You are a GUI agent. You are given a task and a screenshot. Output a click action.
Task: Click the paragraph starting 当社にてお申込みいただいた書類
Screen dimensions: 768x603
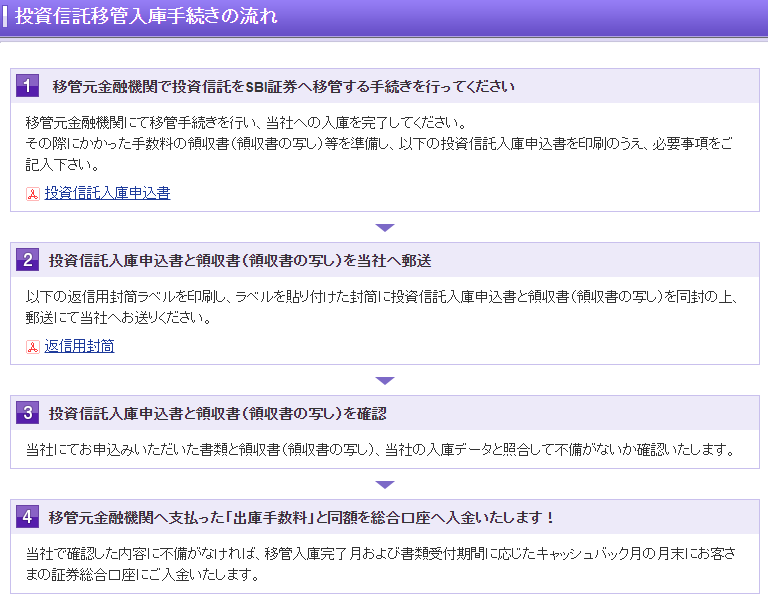[381, 450]
